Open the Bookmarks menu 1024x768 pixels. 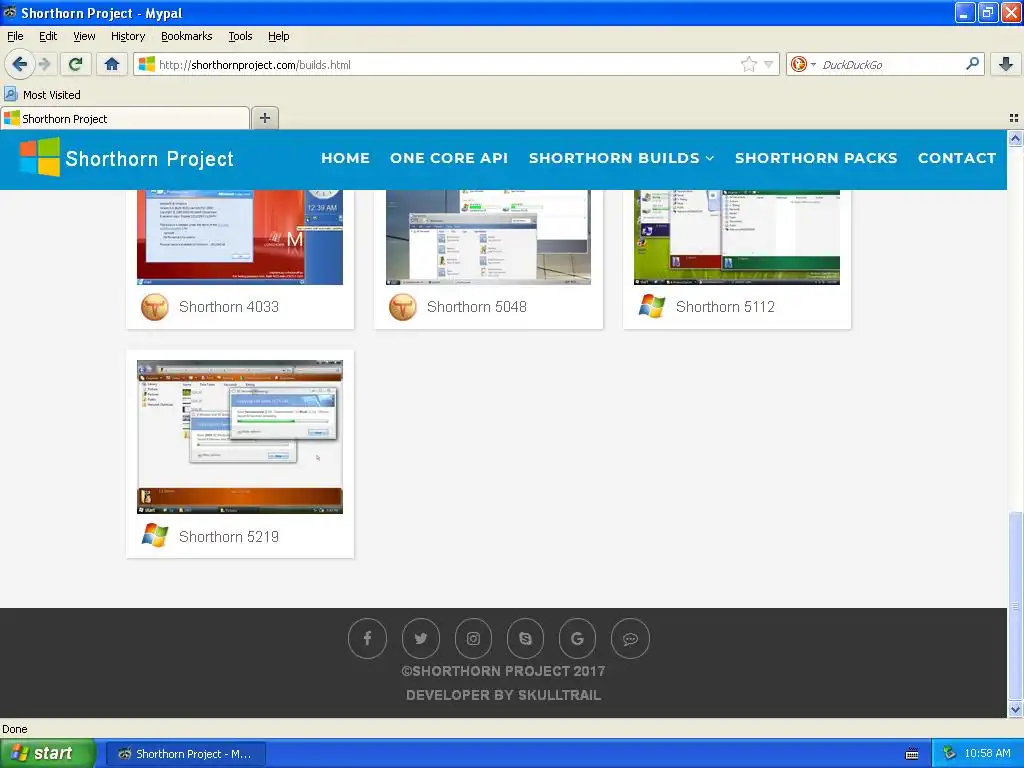[187, 36]
